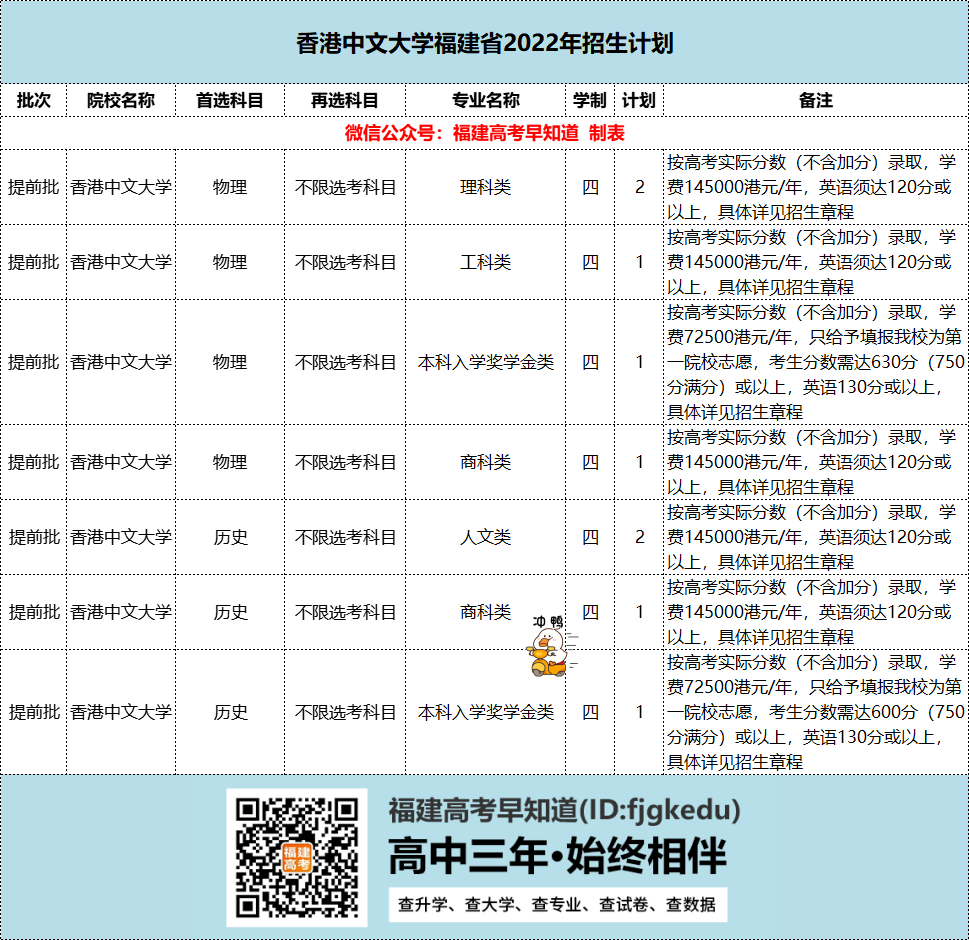Click title 香港中文大学福建省2022年招生计划
This screenshot has height=940, width=969.
click(484, 43)
